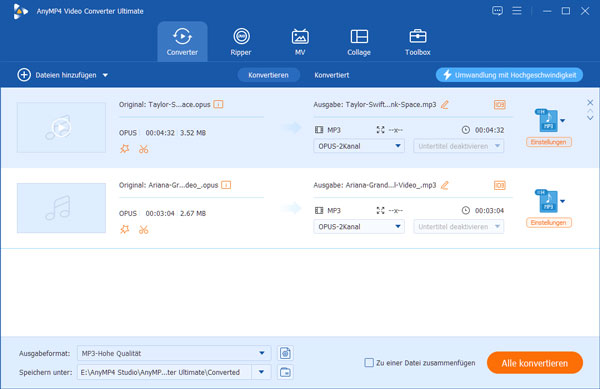Open ID3 tag editor for Ariana output

coord(500,185)
